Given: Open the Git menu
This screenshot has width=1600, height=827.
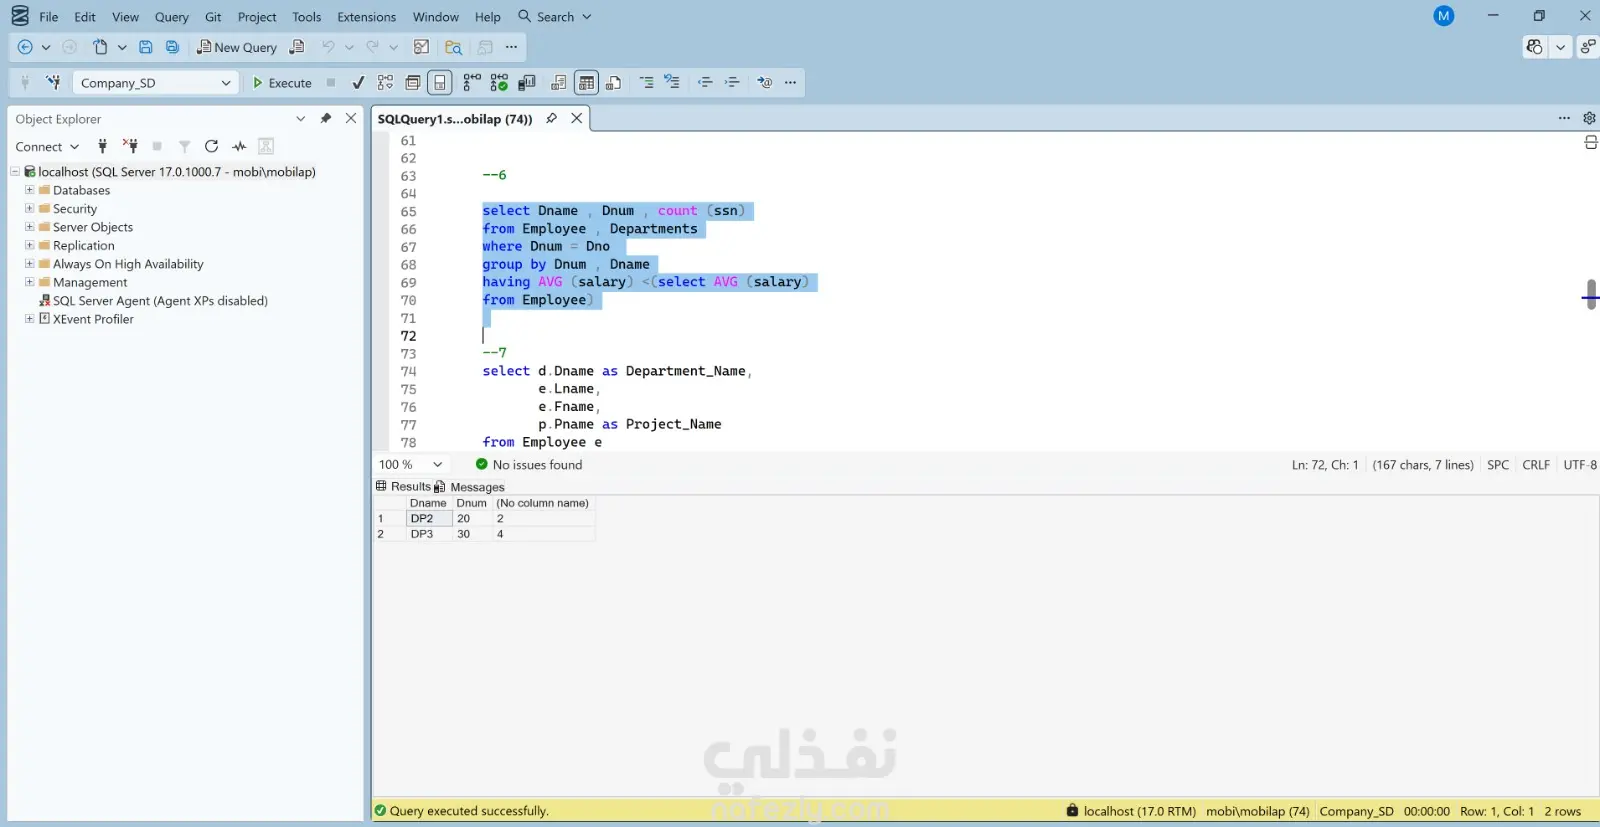Looking at the screenshot, I should (213, 17).
